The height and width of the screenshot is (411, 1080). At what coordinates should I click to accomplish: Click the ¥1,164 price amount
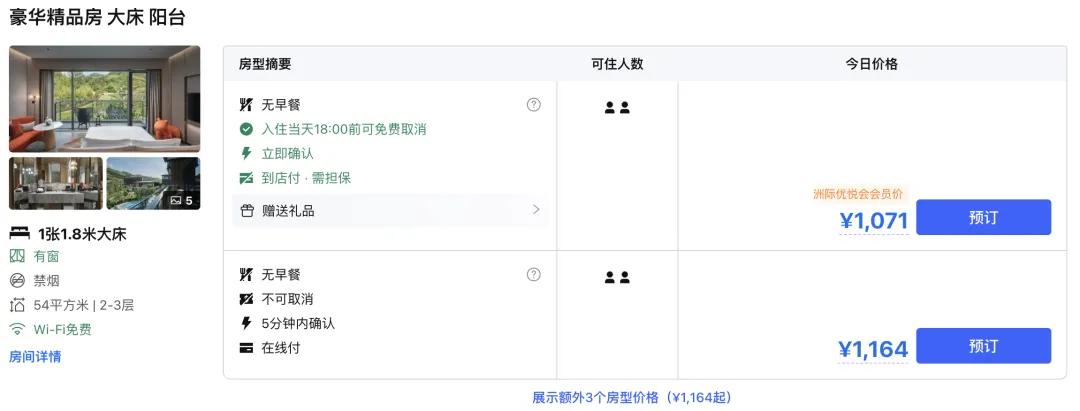point(873,349)
